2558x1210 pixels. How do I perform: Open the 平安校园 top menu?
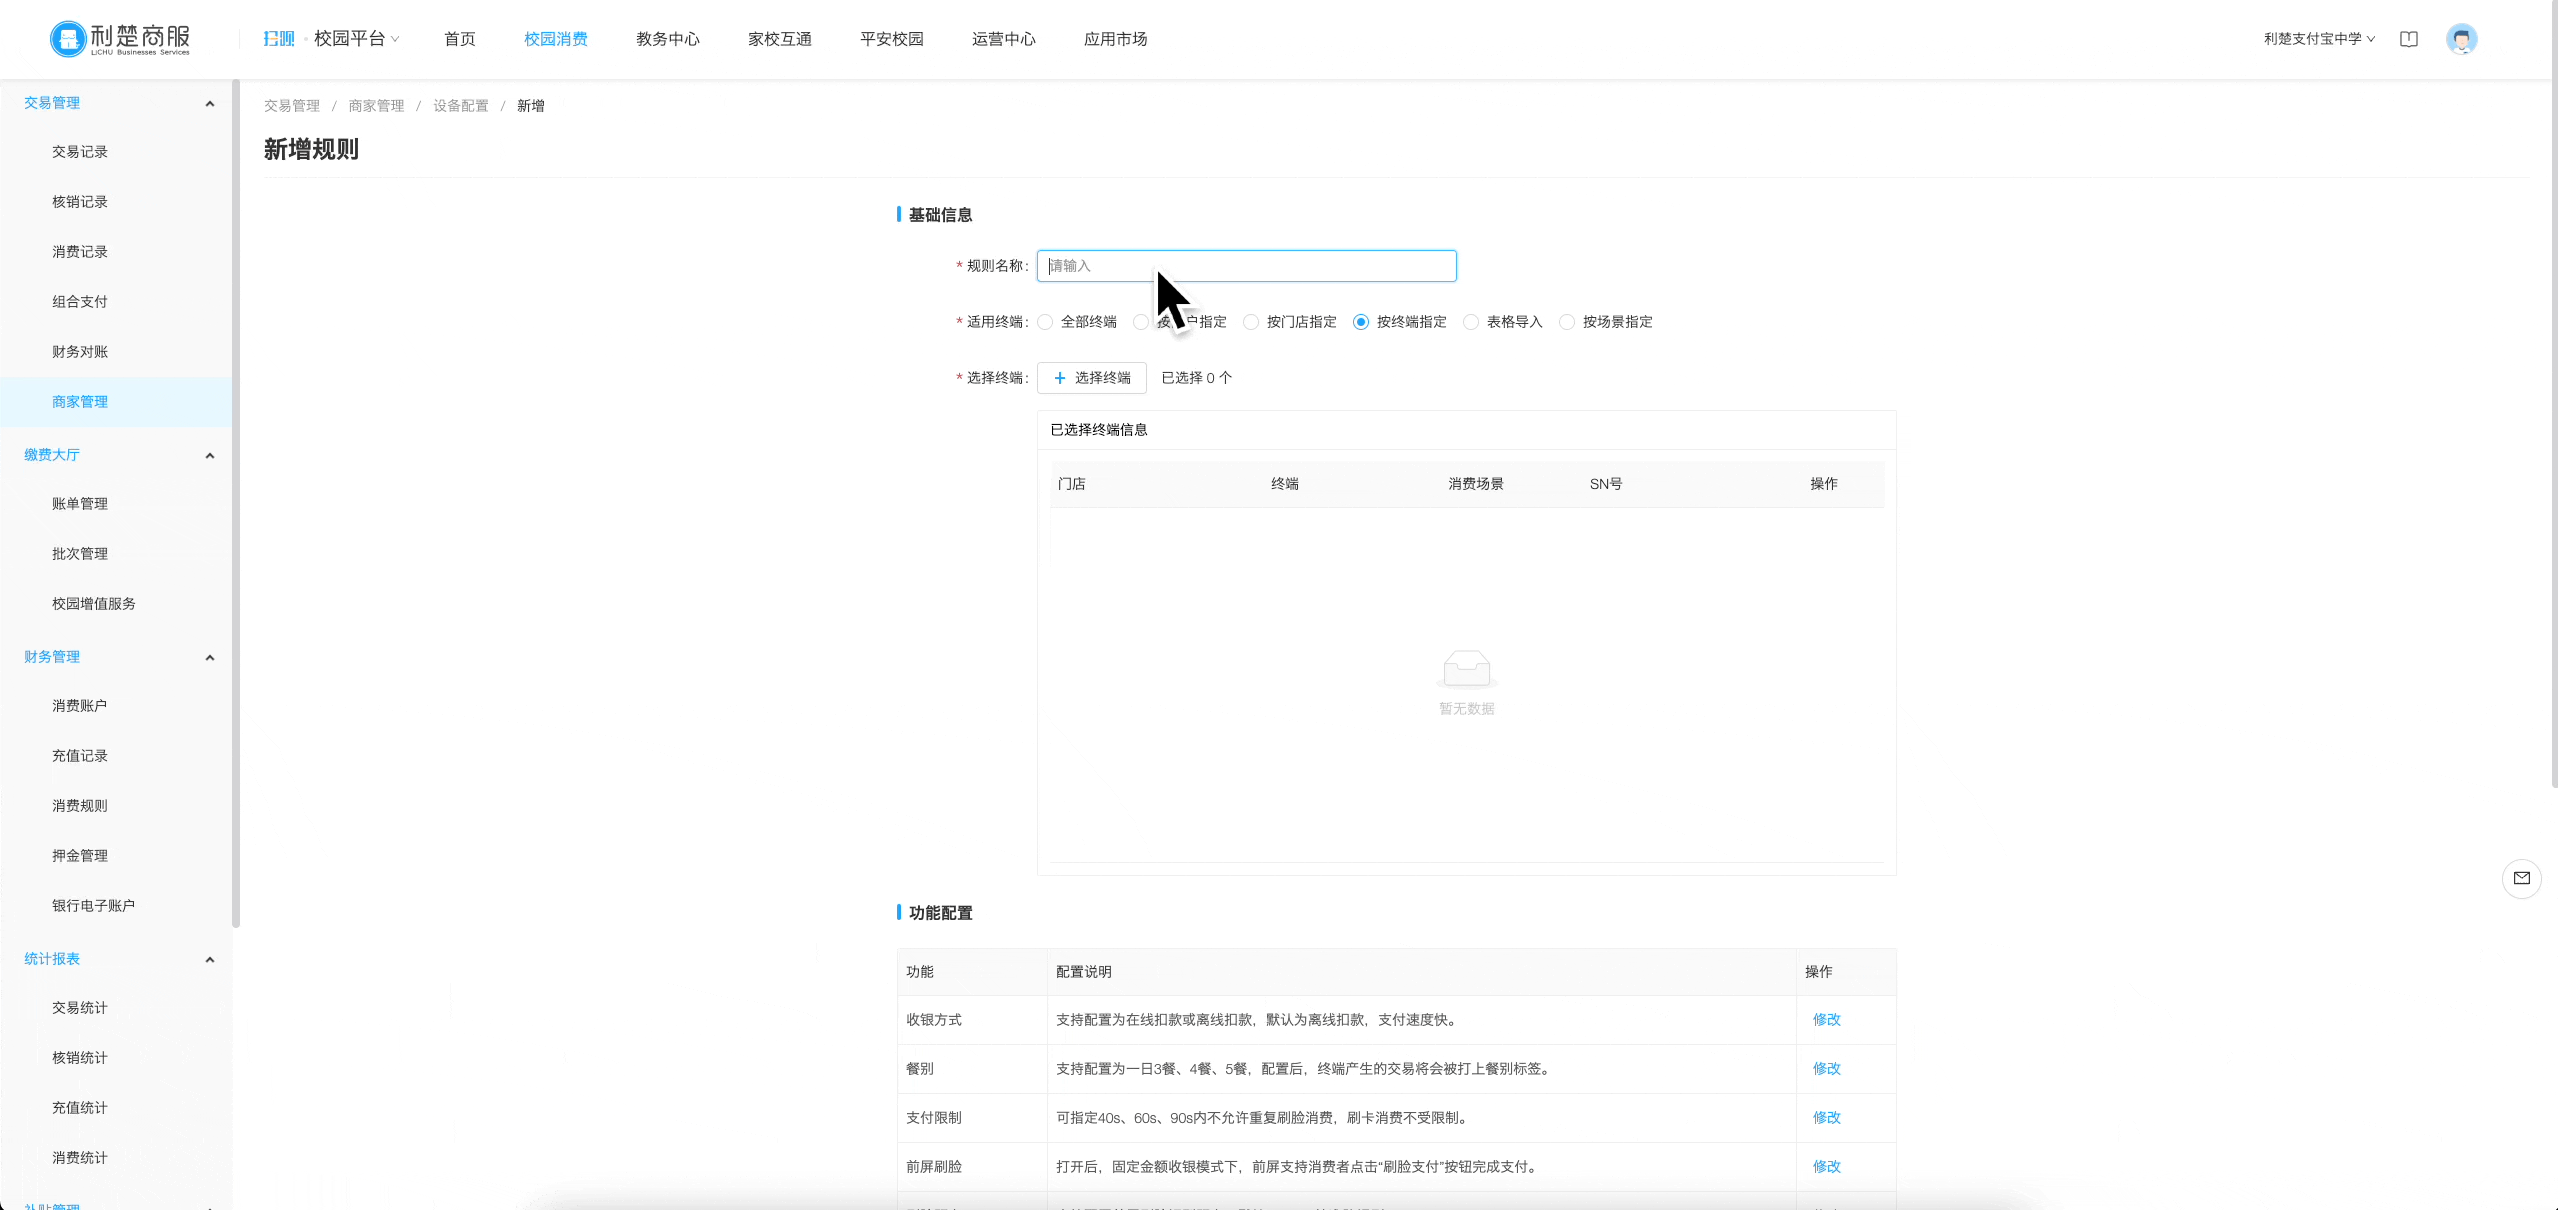(892, 39)
